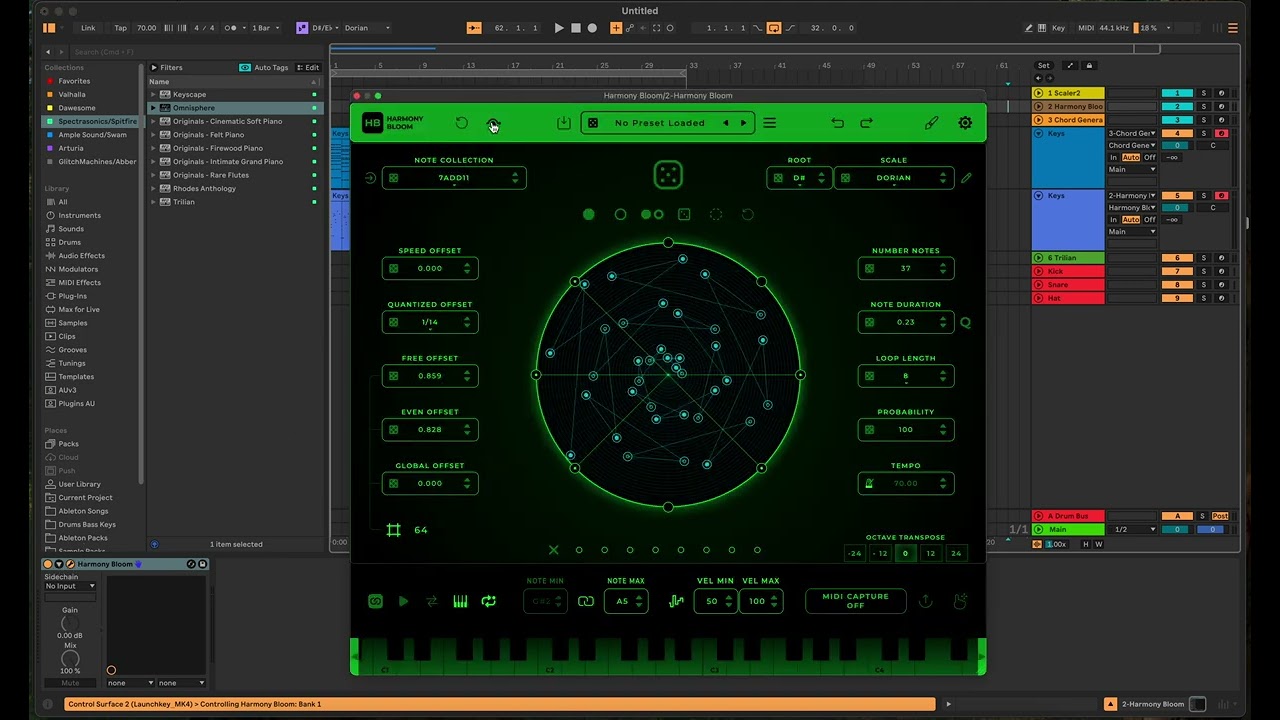
Task: Click the keyboard piano-keys icon in bottom bar
Action: (x=460, y=601)
